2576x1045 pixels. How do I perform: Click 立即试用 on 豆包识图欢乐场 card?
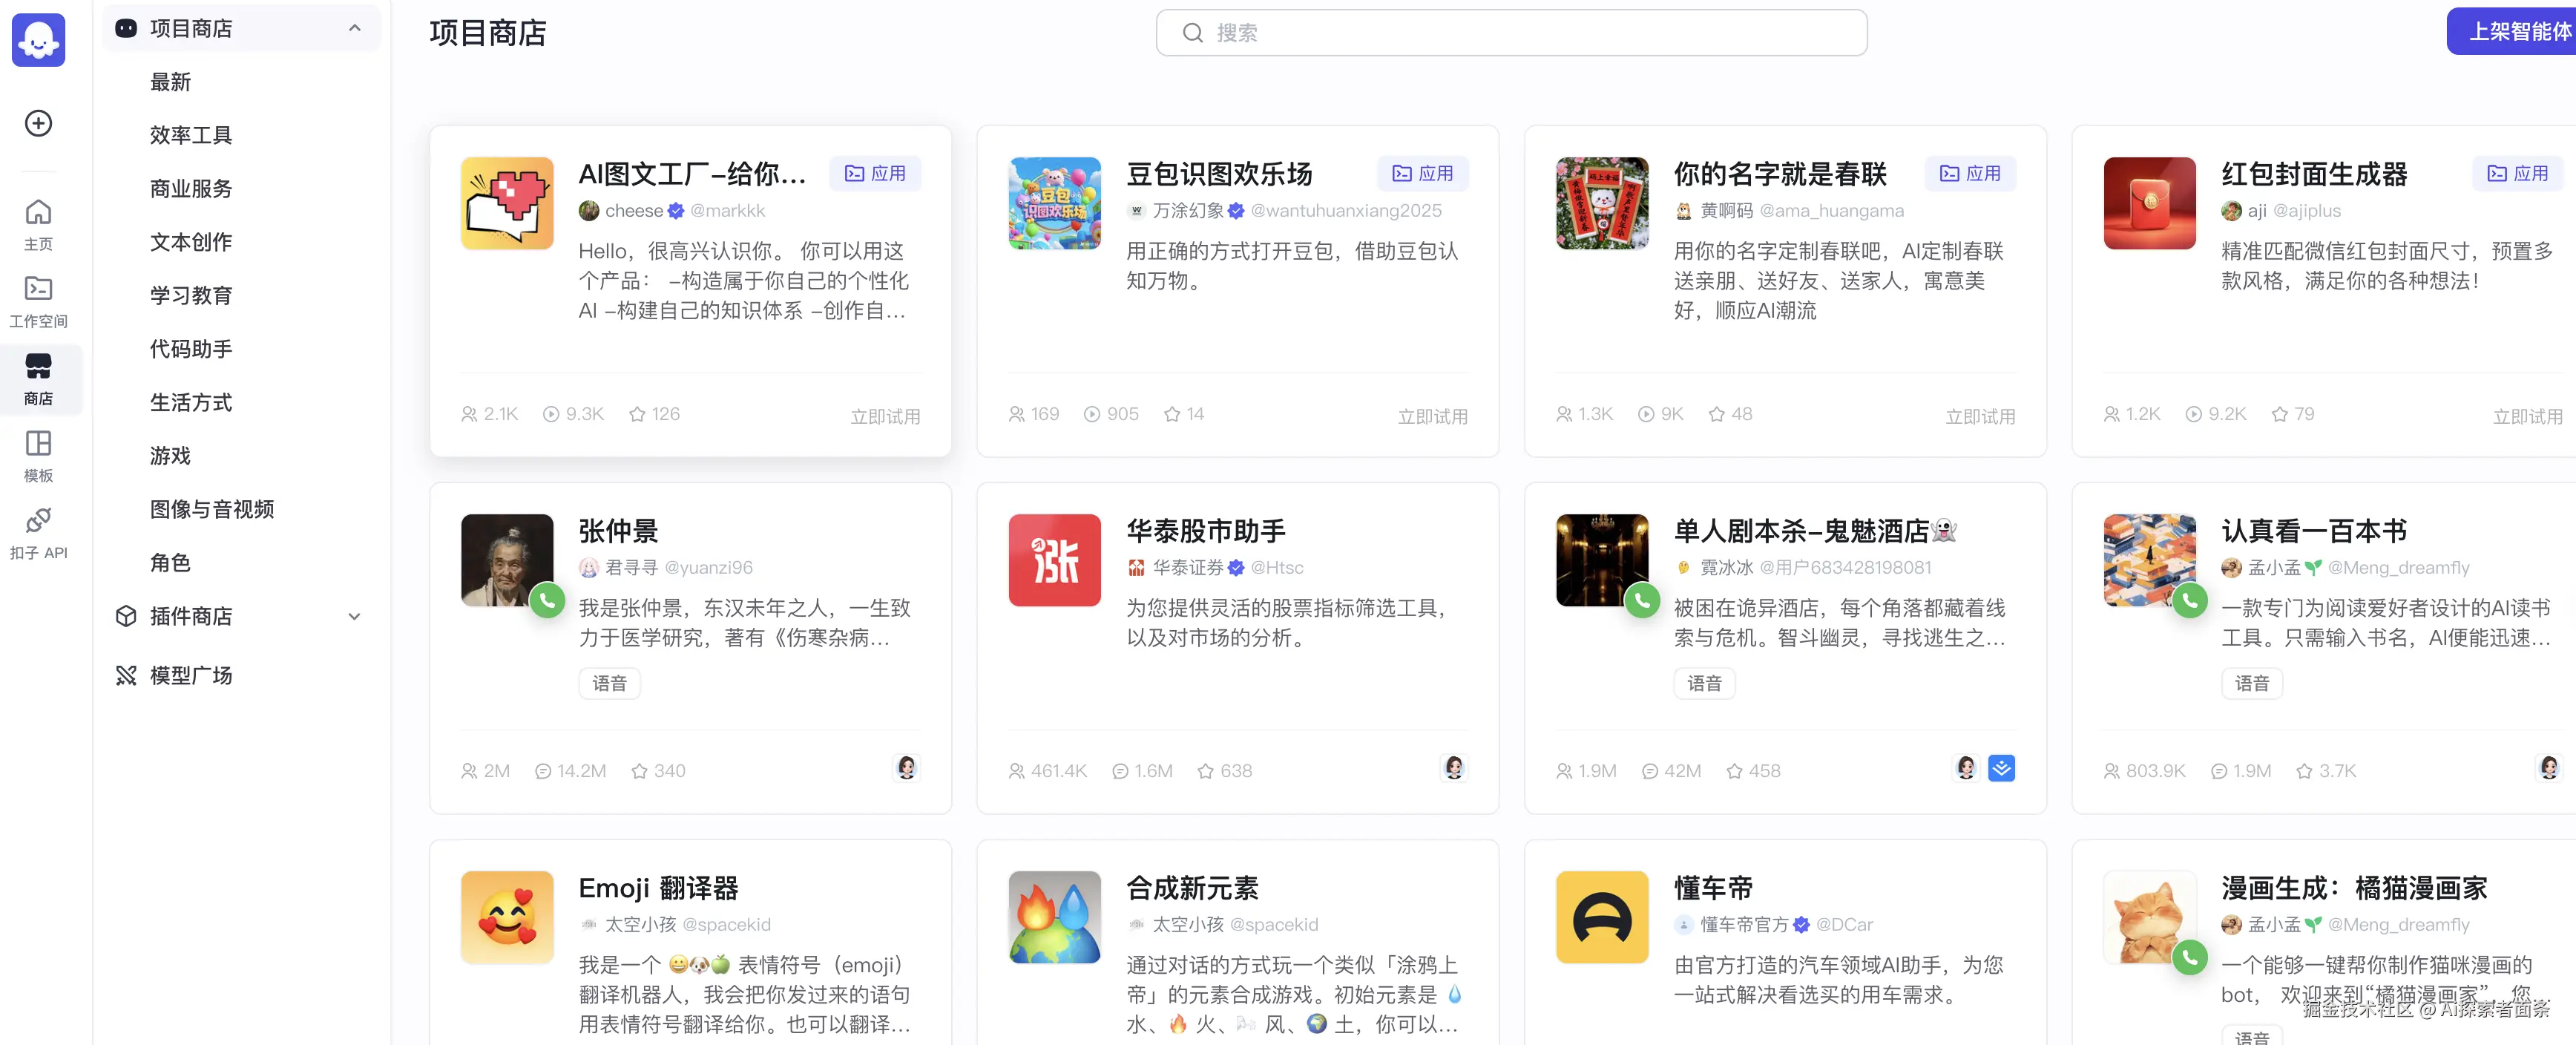[1432, 416]
